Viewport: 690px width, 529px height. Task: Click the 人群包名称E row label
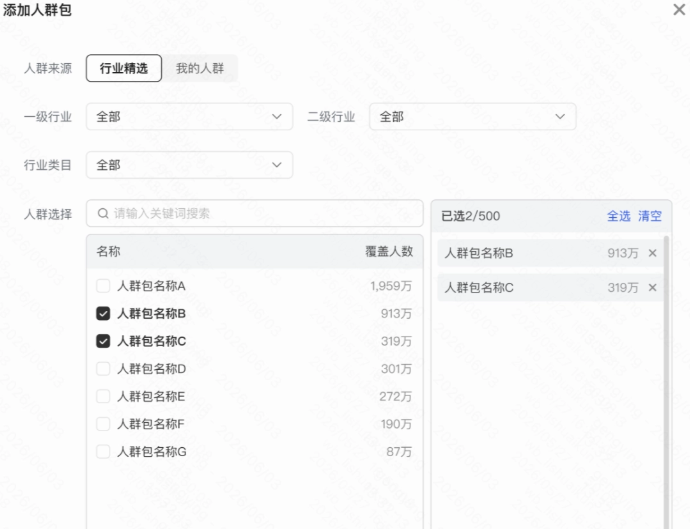point(151,397)
